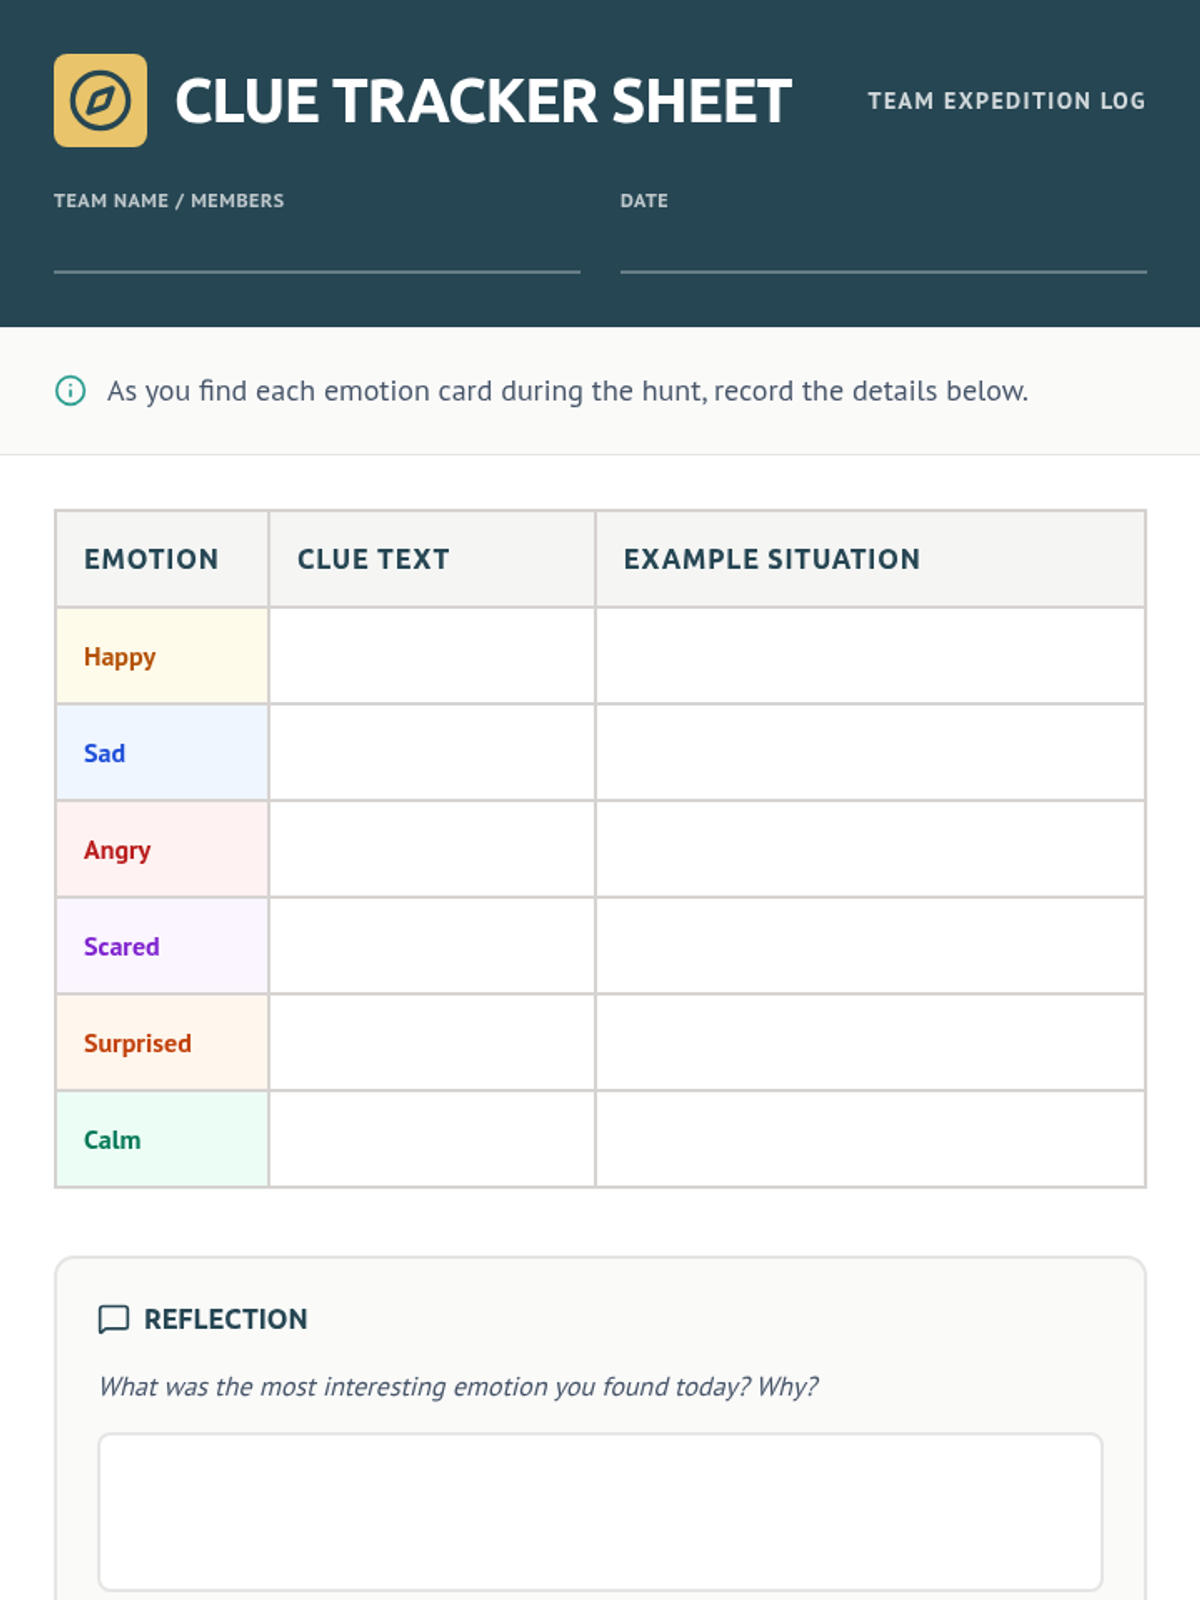Click the compass logo icon
Image resolution: width=1200 pixels, height=1600 pixels.
coord(100,101)
